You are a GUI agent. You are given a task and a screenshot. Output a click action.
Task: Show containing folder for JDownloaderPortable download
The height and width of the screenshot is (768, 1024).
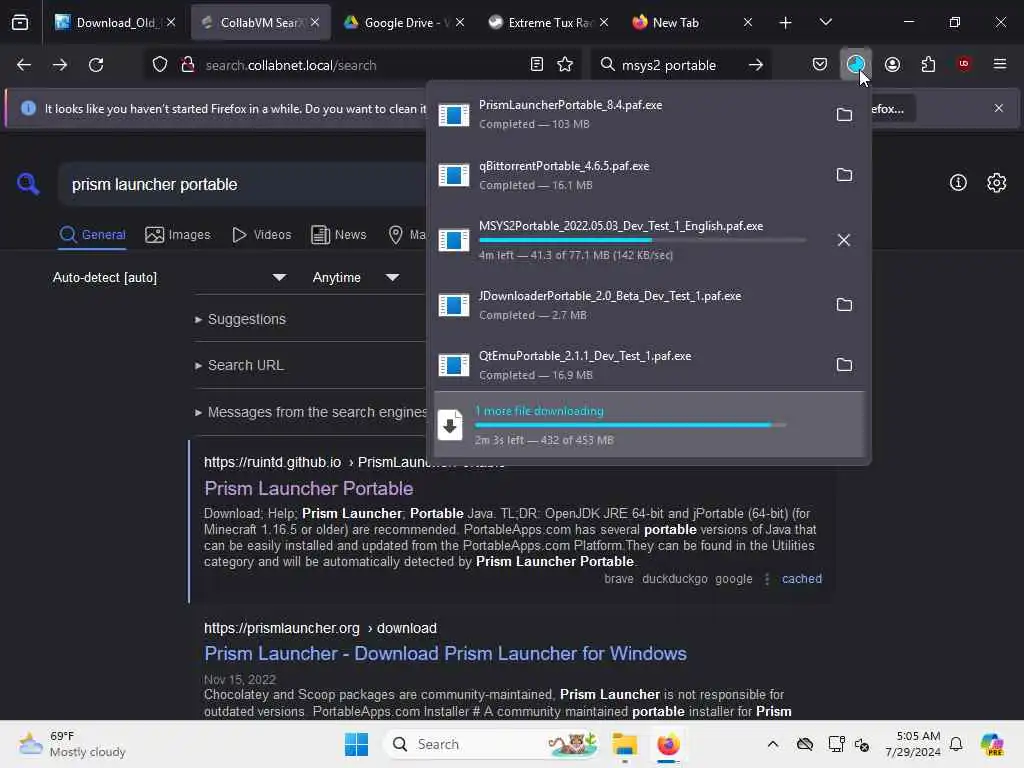click(844, 304)
